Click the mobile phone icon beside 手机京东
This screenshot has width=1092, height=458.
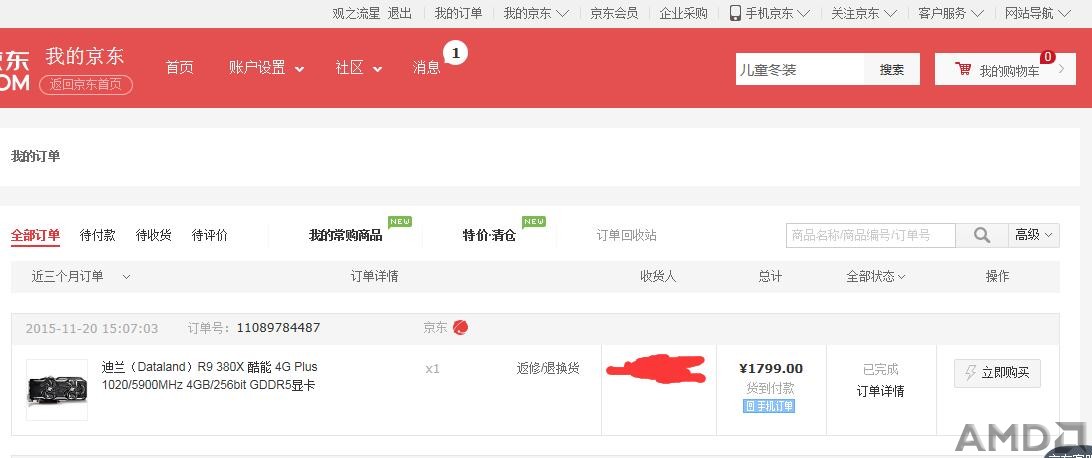735,13
